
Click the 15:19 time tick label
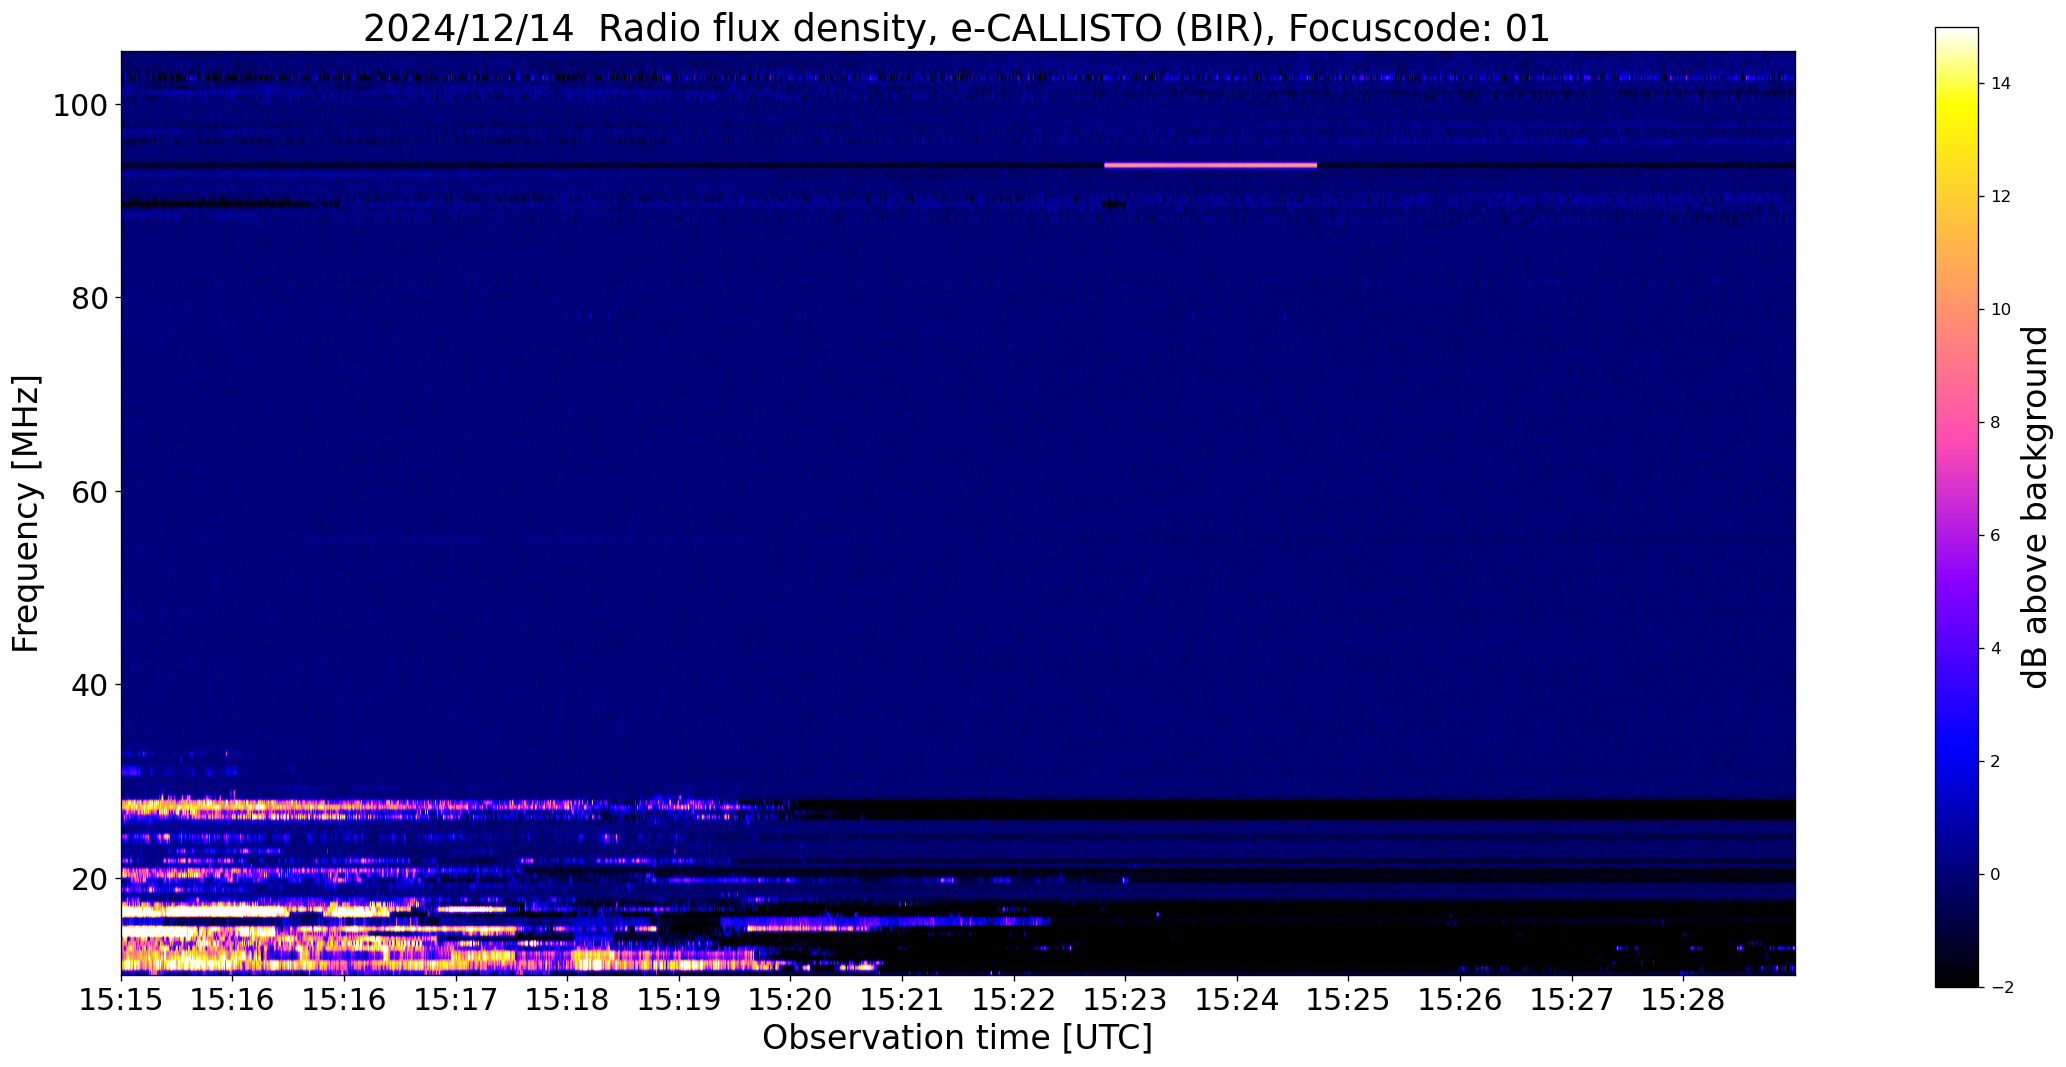tap(679, 999)
